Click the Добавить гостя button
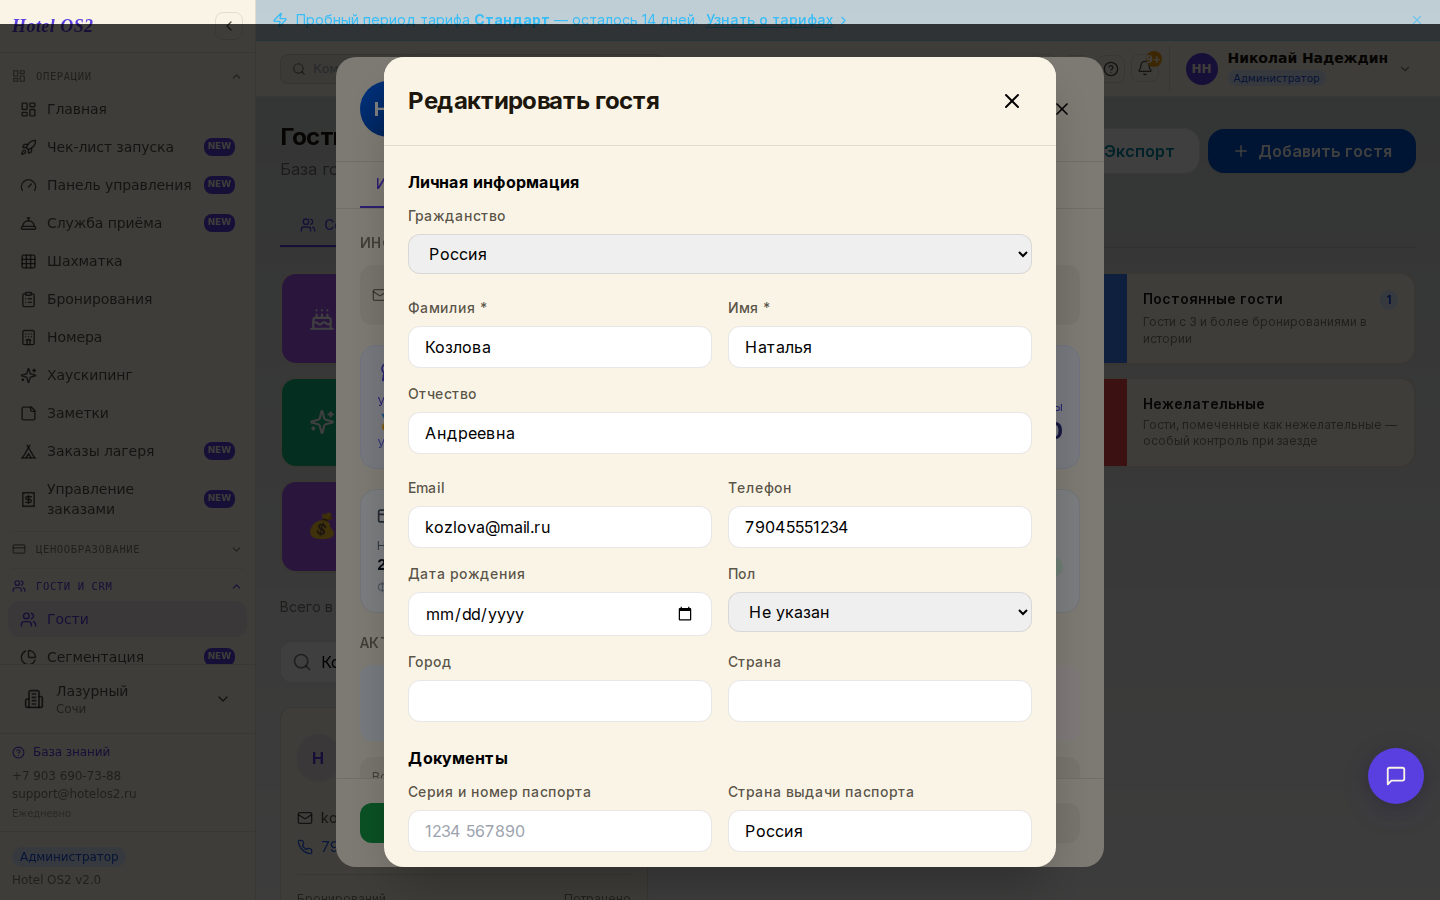This screenshot has width=1440, height=900. tap(1312, 151)
